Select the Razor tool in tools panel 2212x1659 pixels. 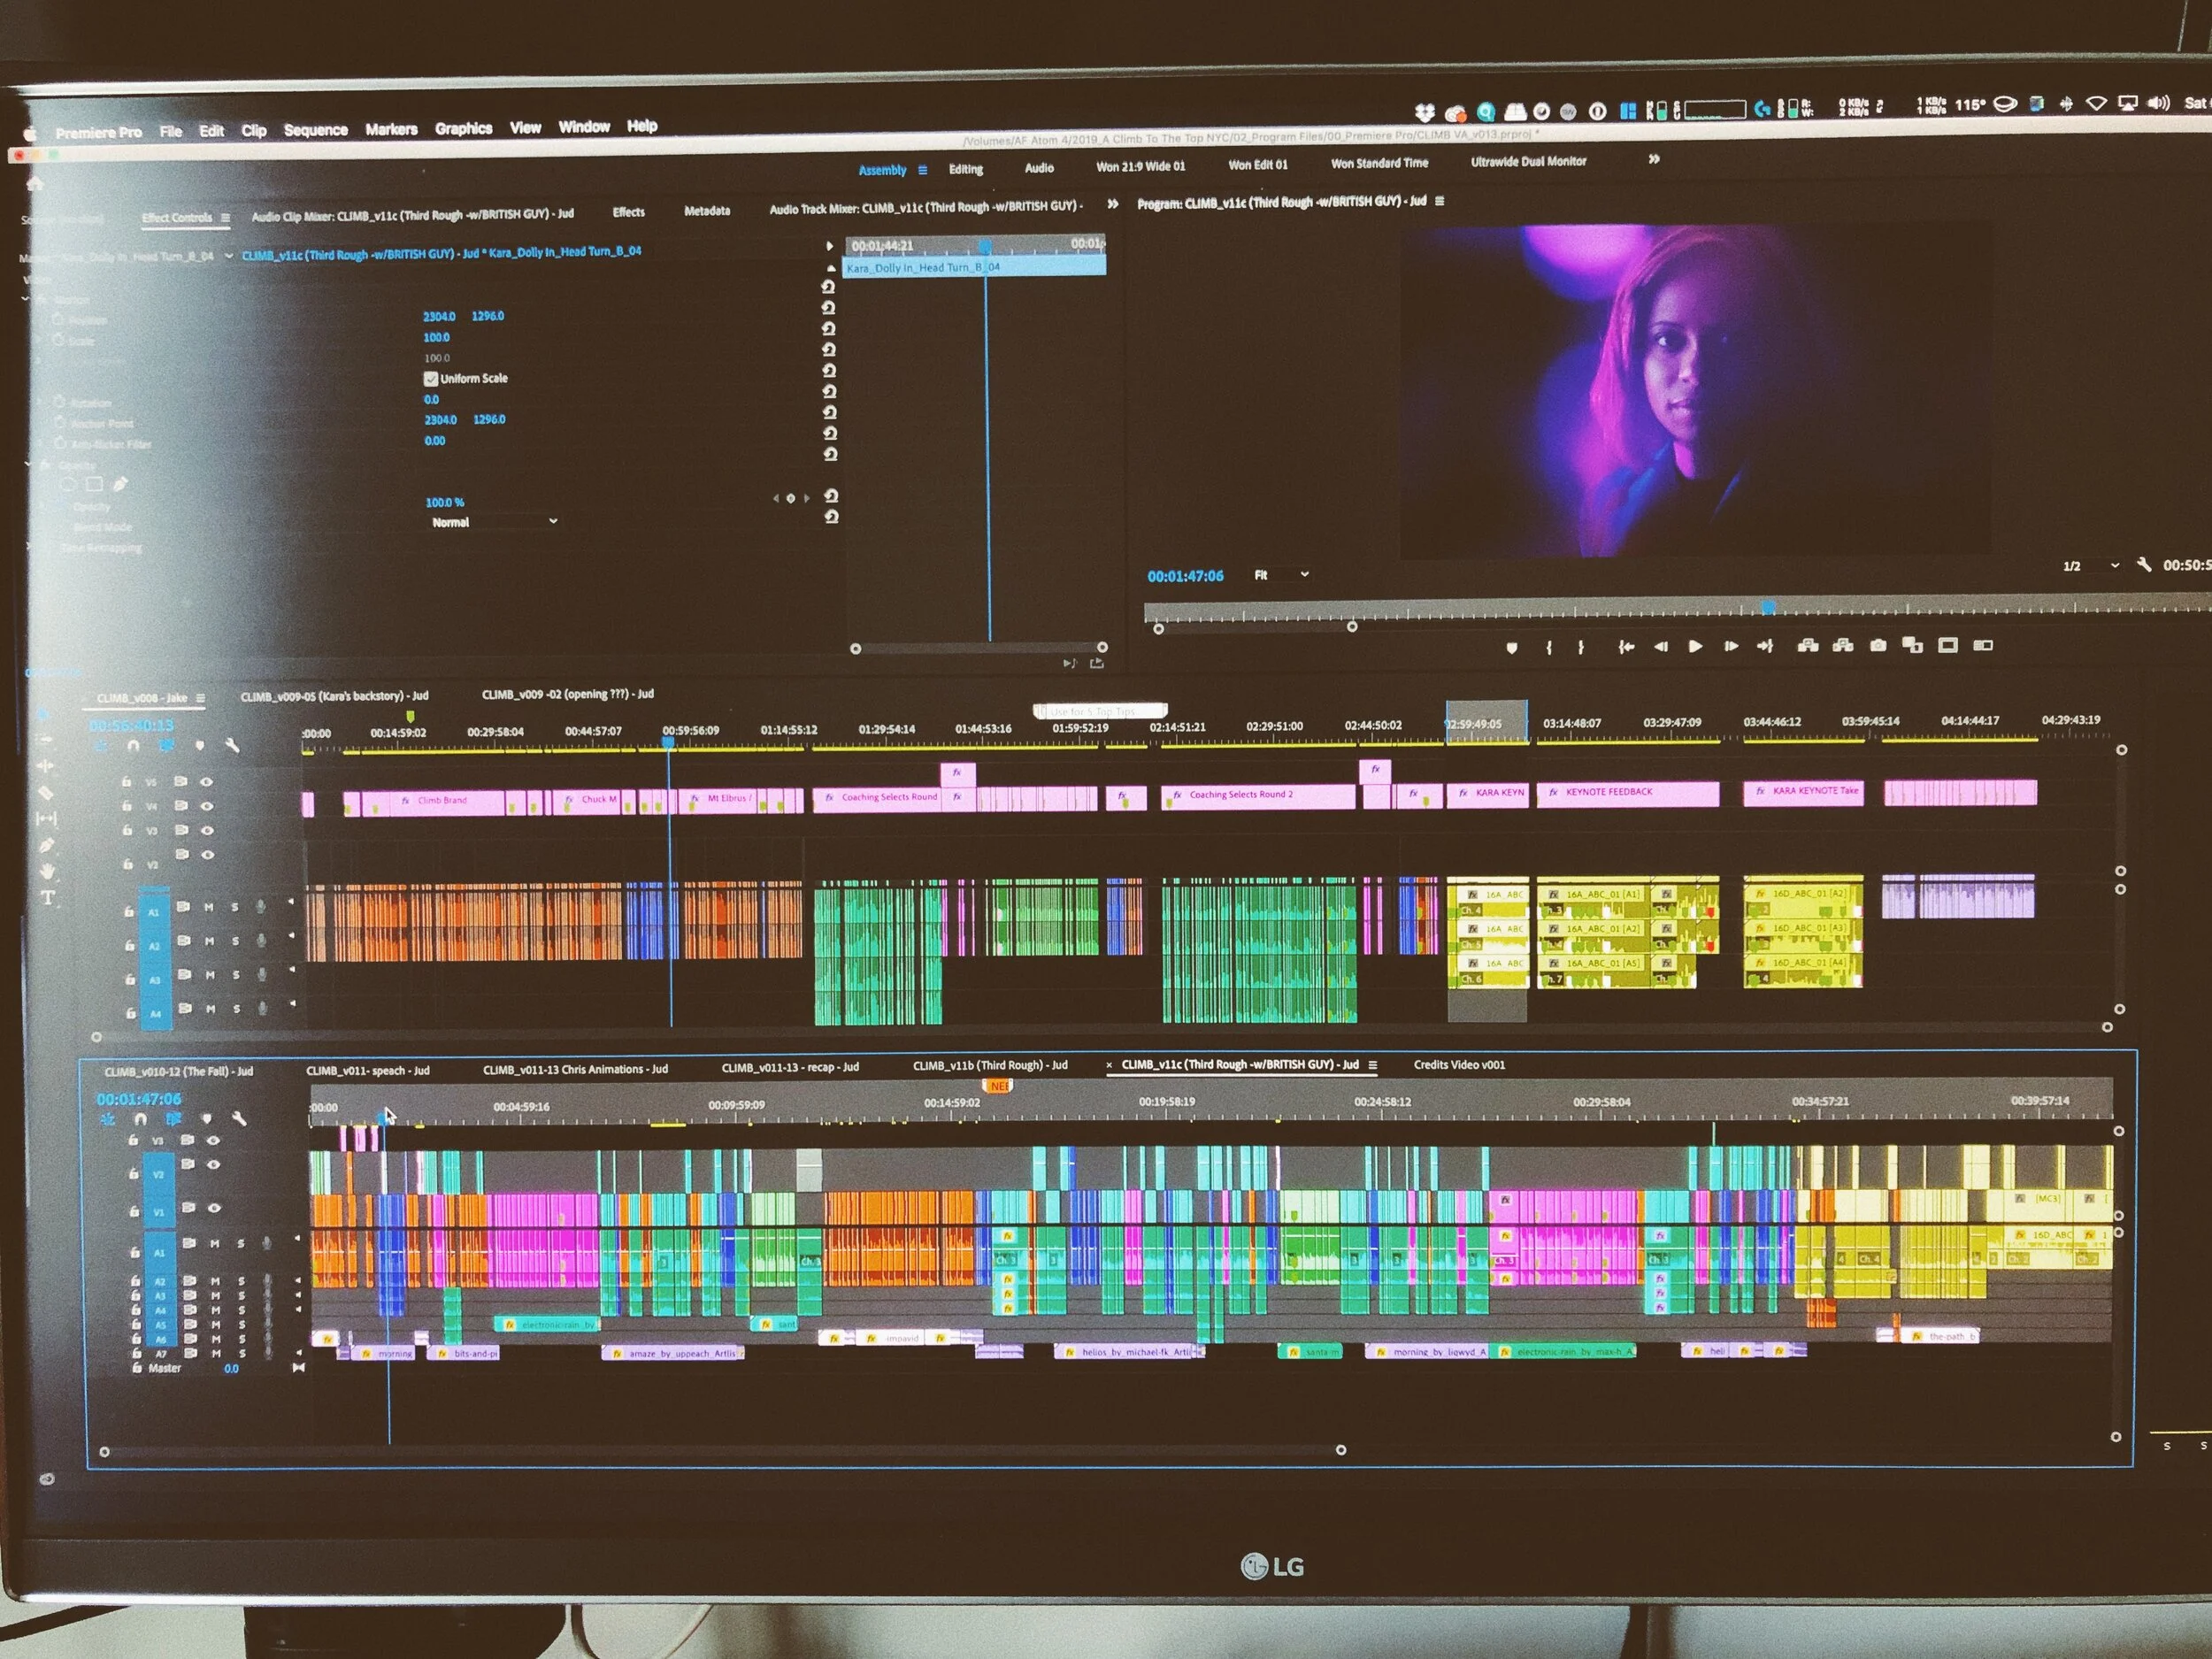(45, 792)
